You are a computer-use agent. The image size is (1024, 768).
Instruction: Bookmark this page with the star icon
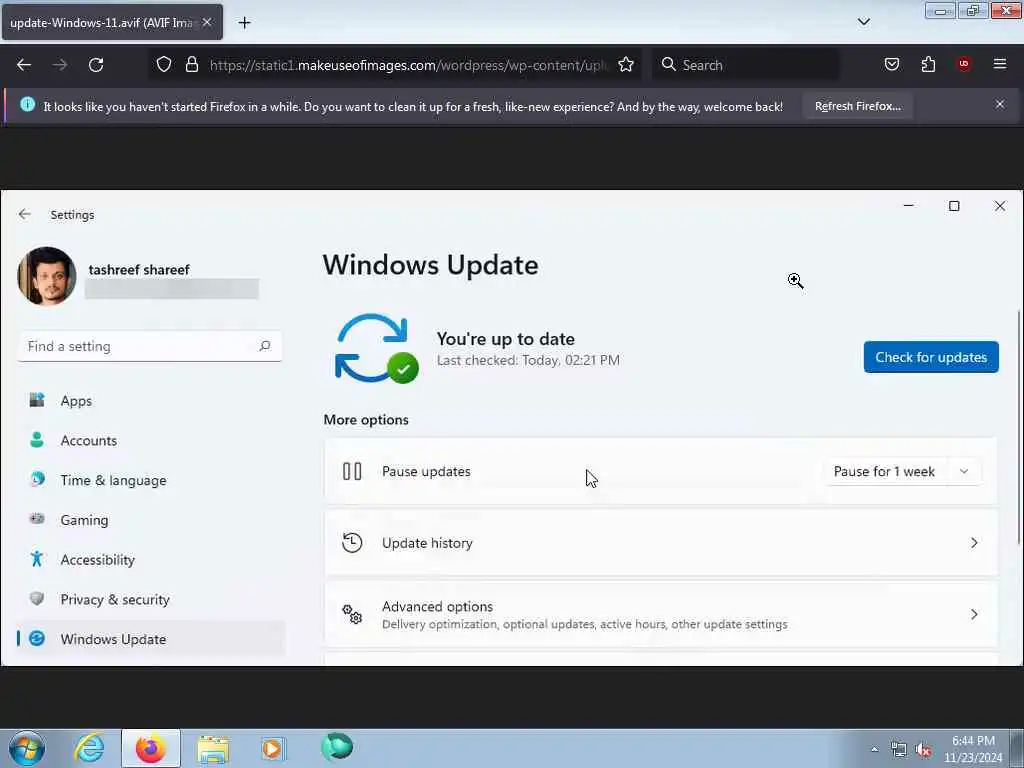tap(626, 65)
